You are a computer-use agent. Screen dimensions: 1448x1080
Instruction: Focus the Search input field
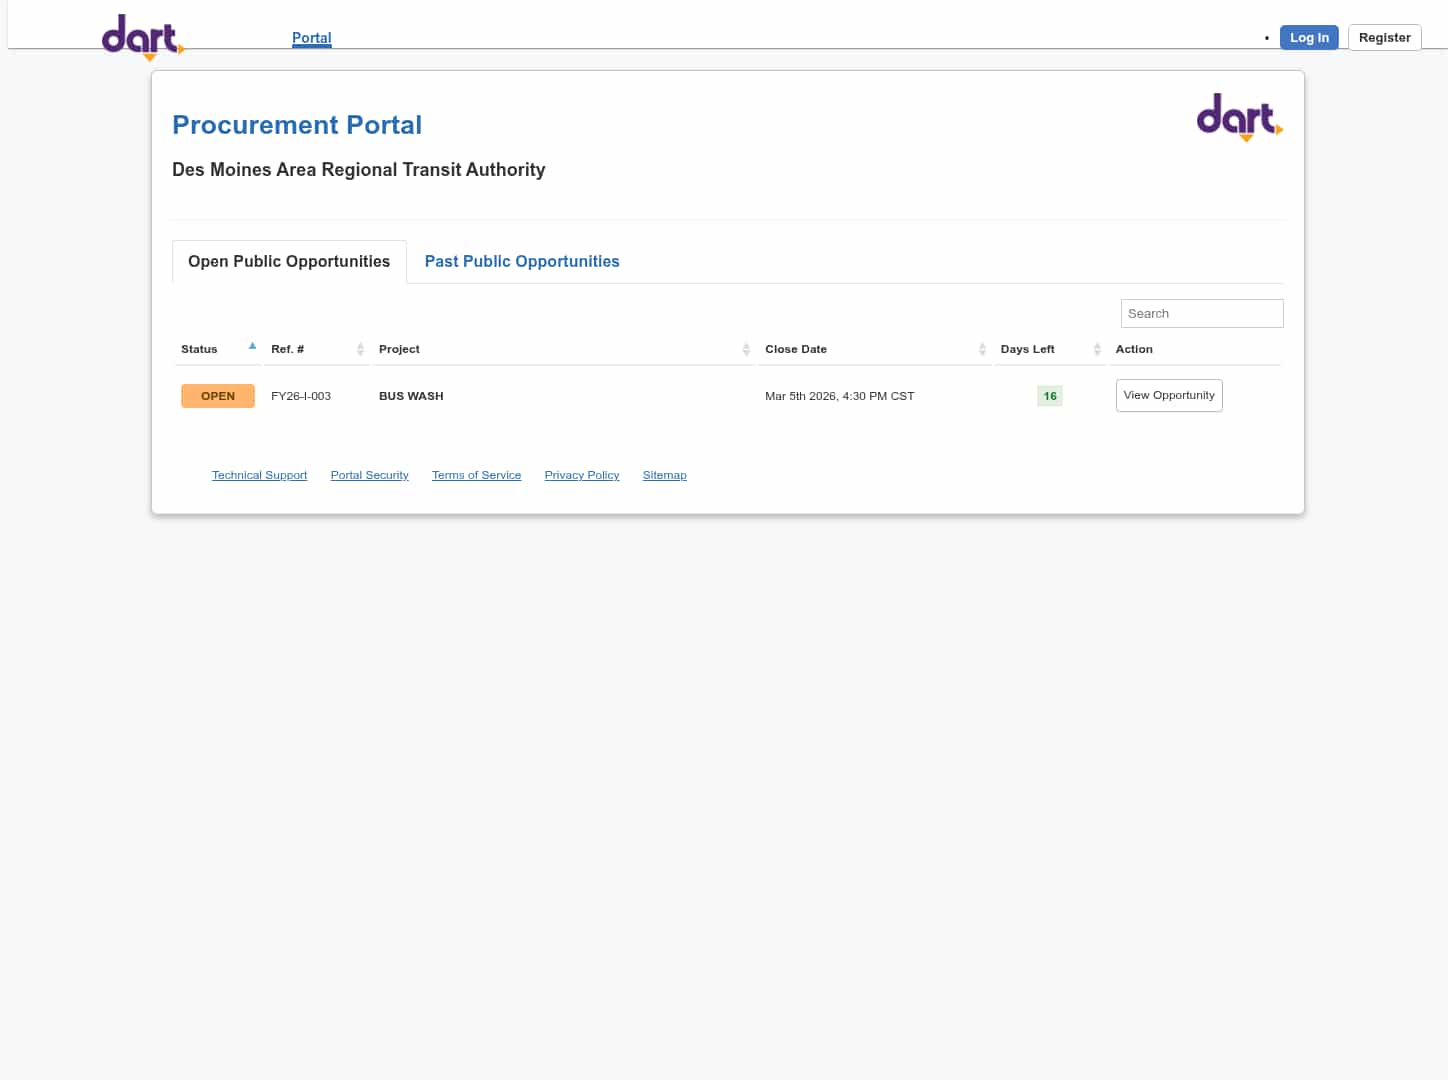click(1201, 313)
